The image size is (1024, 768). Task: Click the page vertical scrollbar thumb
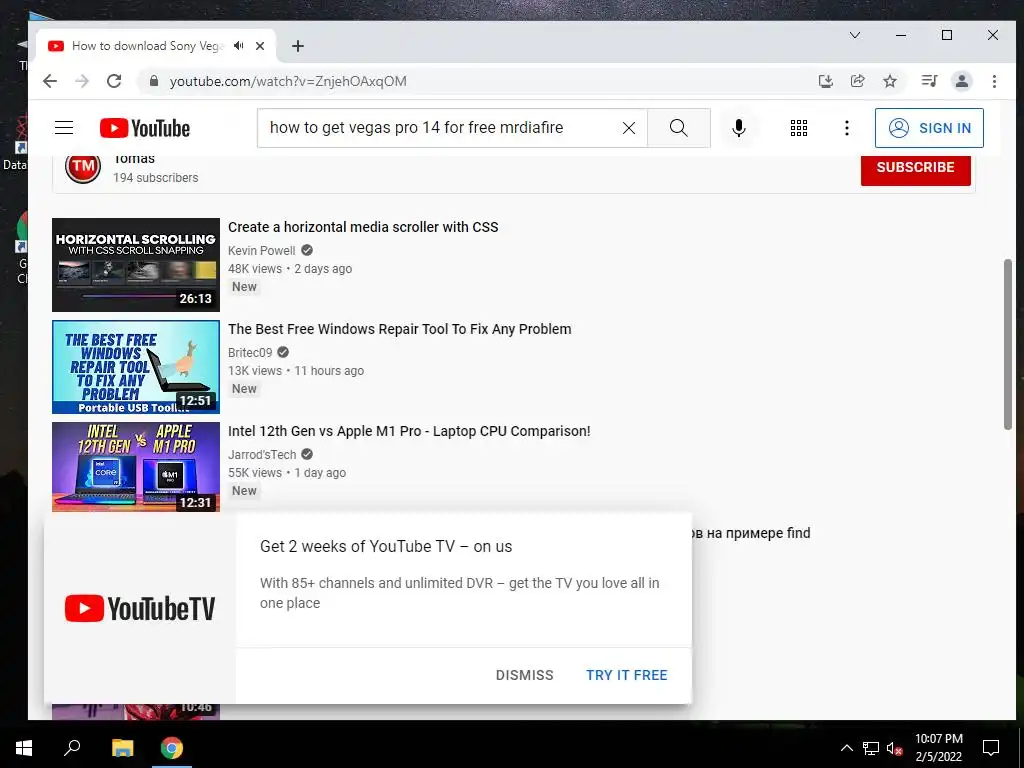1008,344
